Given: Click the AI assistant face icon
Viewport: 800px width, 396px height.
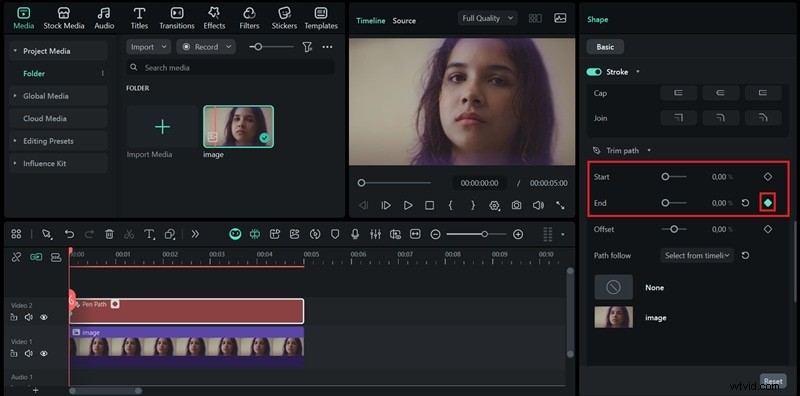Looking at the screenshot, I should pos(235,234).
